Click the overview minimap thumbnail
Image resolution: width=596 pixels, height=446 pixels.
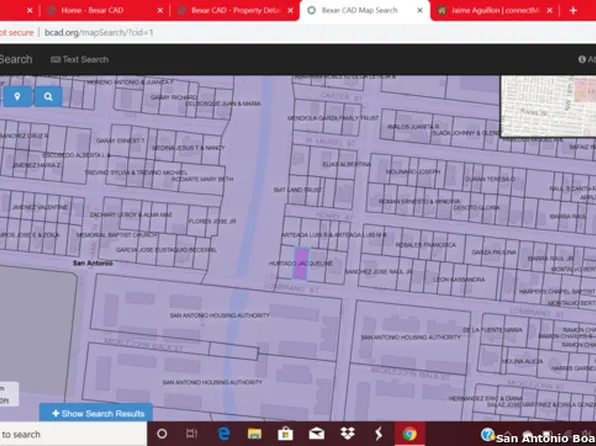[x=548, y=106]
